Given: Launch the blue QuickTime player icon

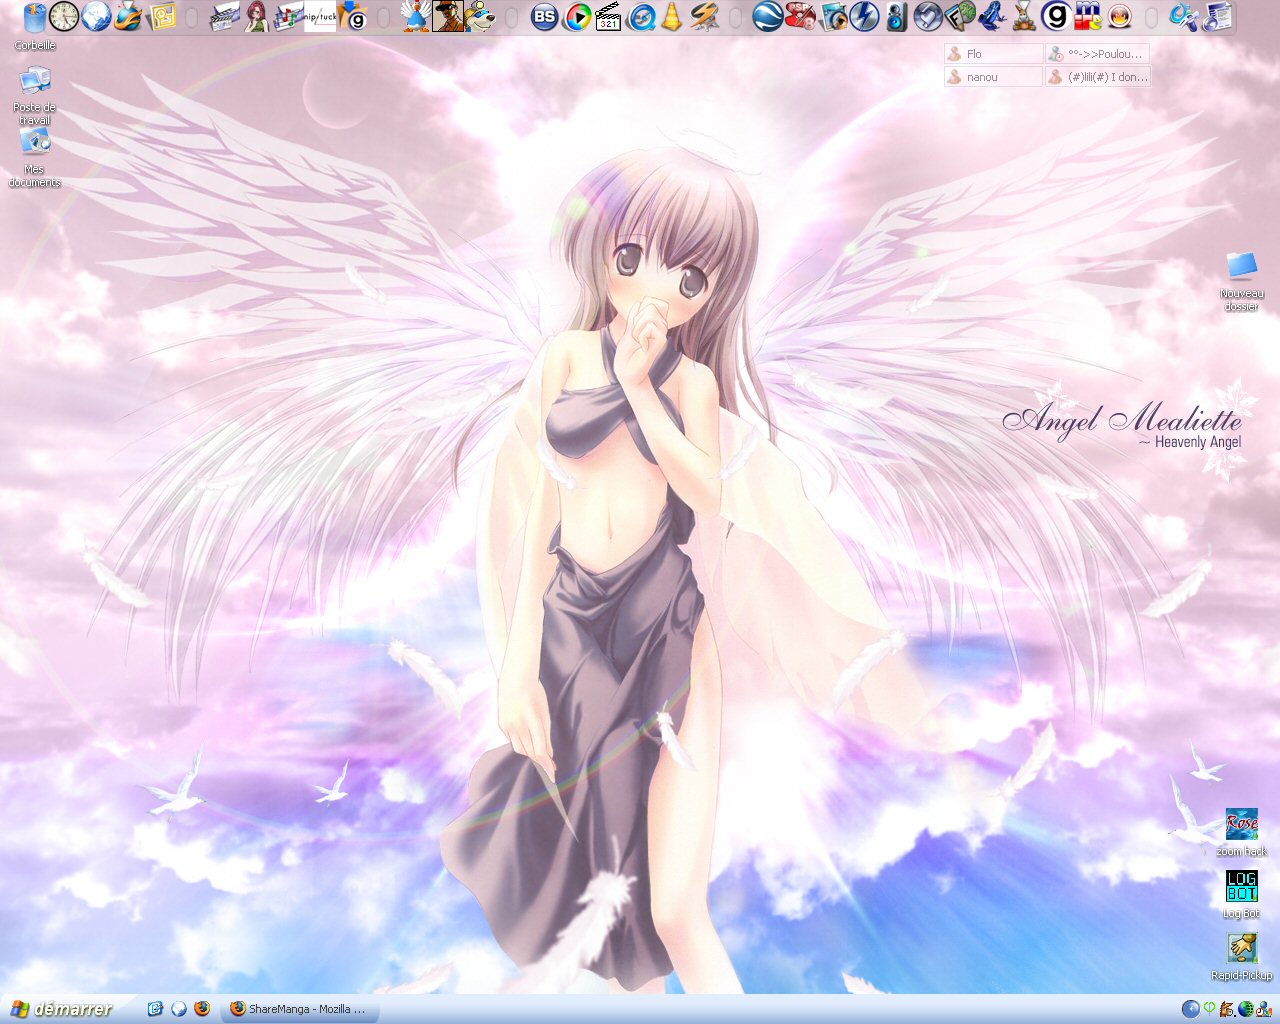Looking at the screenshot, I should [x=641, y=16].
